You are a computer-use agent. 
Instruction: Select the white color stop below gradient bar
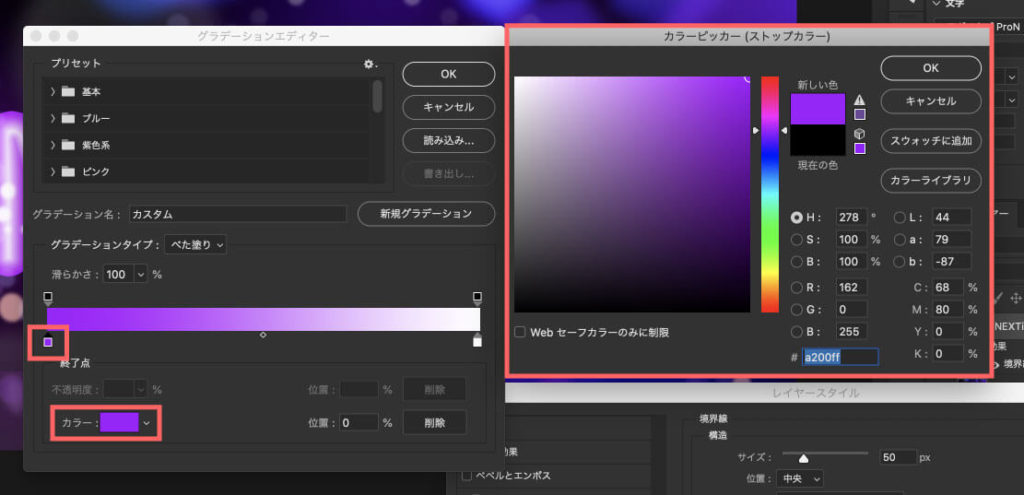tap(477, 340)
